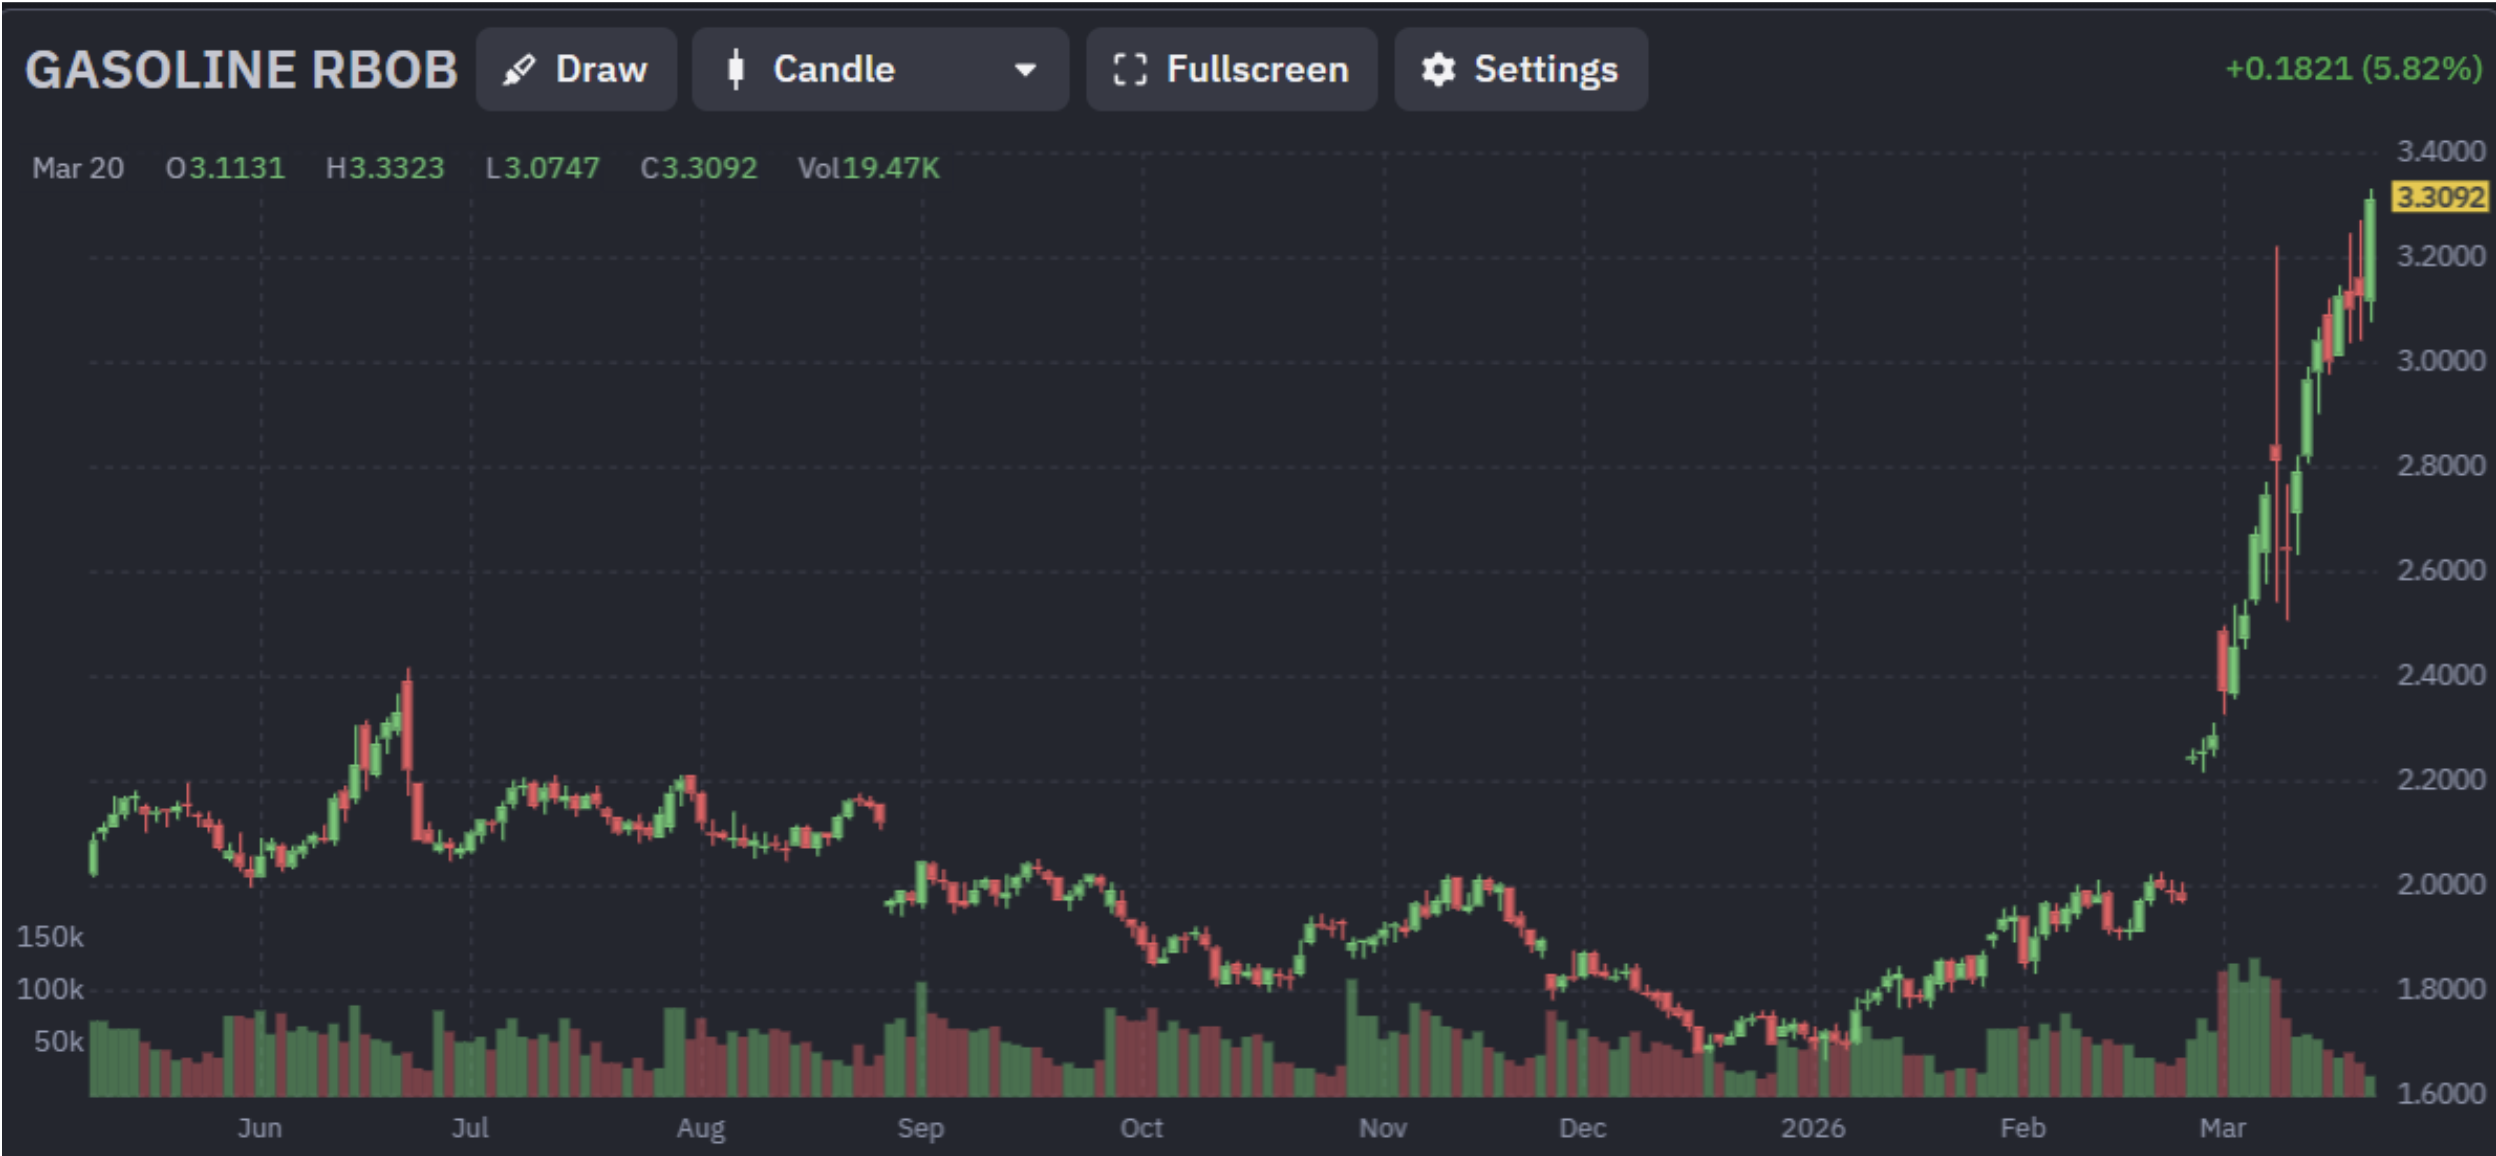Click the GASOLINE RBOB chart title
Image resolution: width=2496 pixels, height=1156 pixels.
241,70
